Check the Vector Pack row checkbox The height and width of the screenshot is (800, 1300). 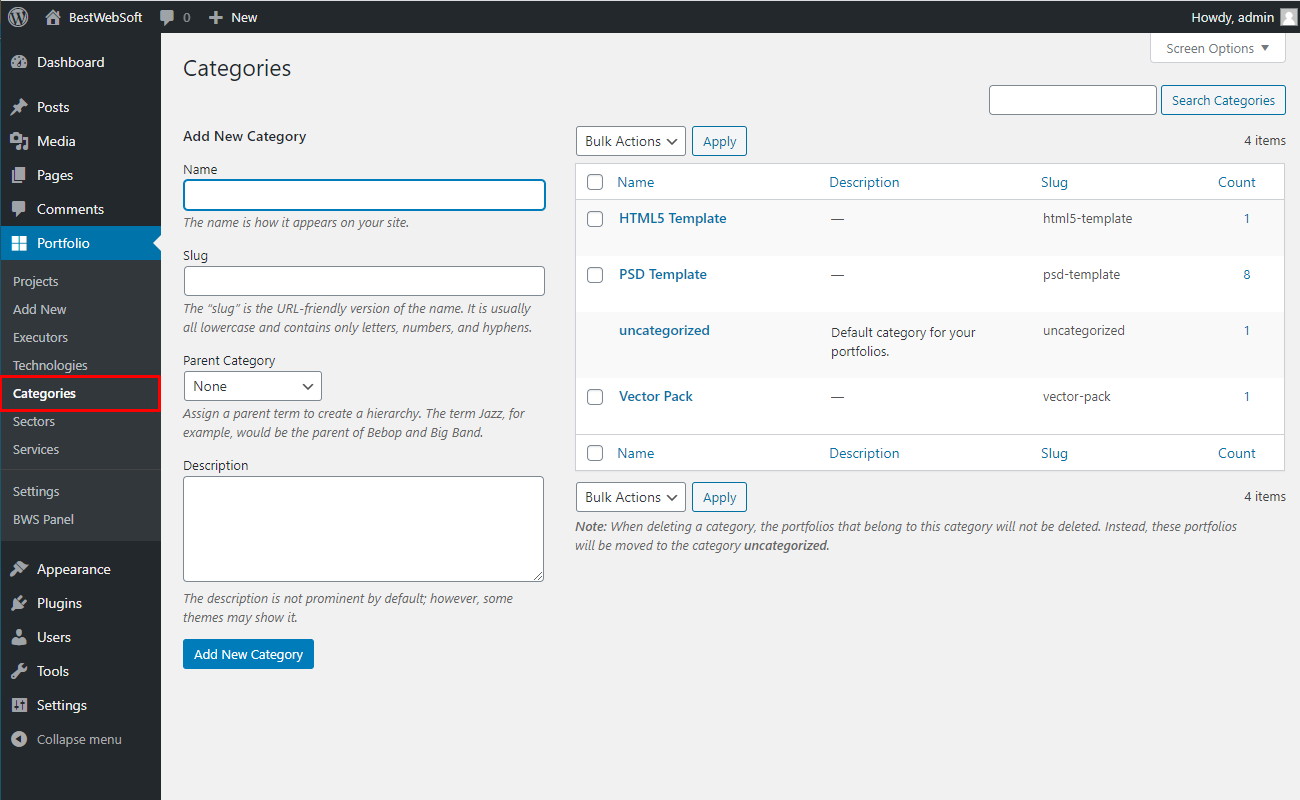click(595, 396)
